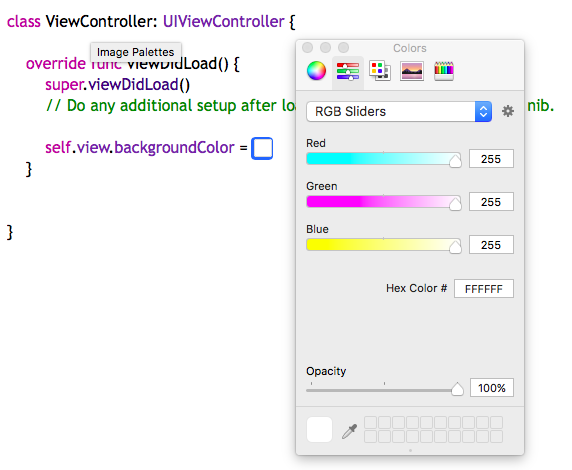Click the 'Do any additional setup' comment

pos(171,106)
